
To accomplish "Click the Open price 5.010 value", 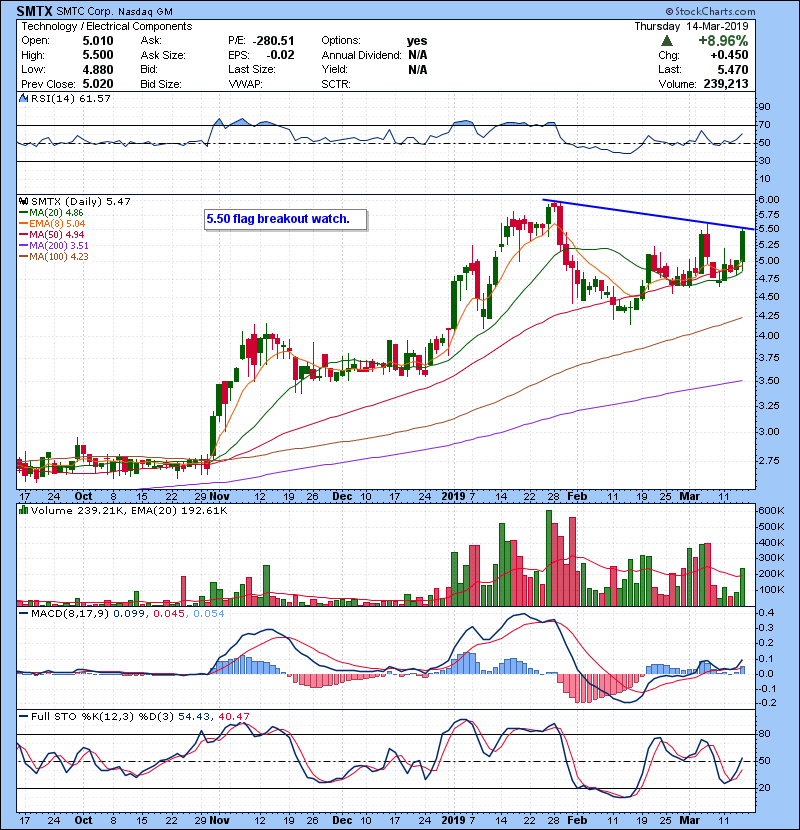I will click(98, 41).
